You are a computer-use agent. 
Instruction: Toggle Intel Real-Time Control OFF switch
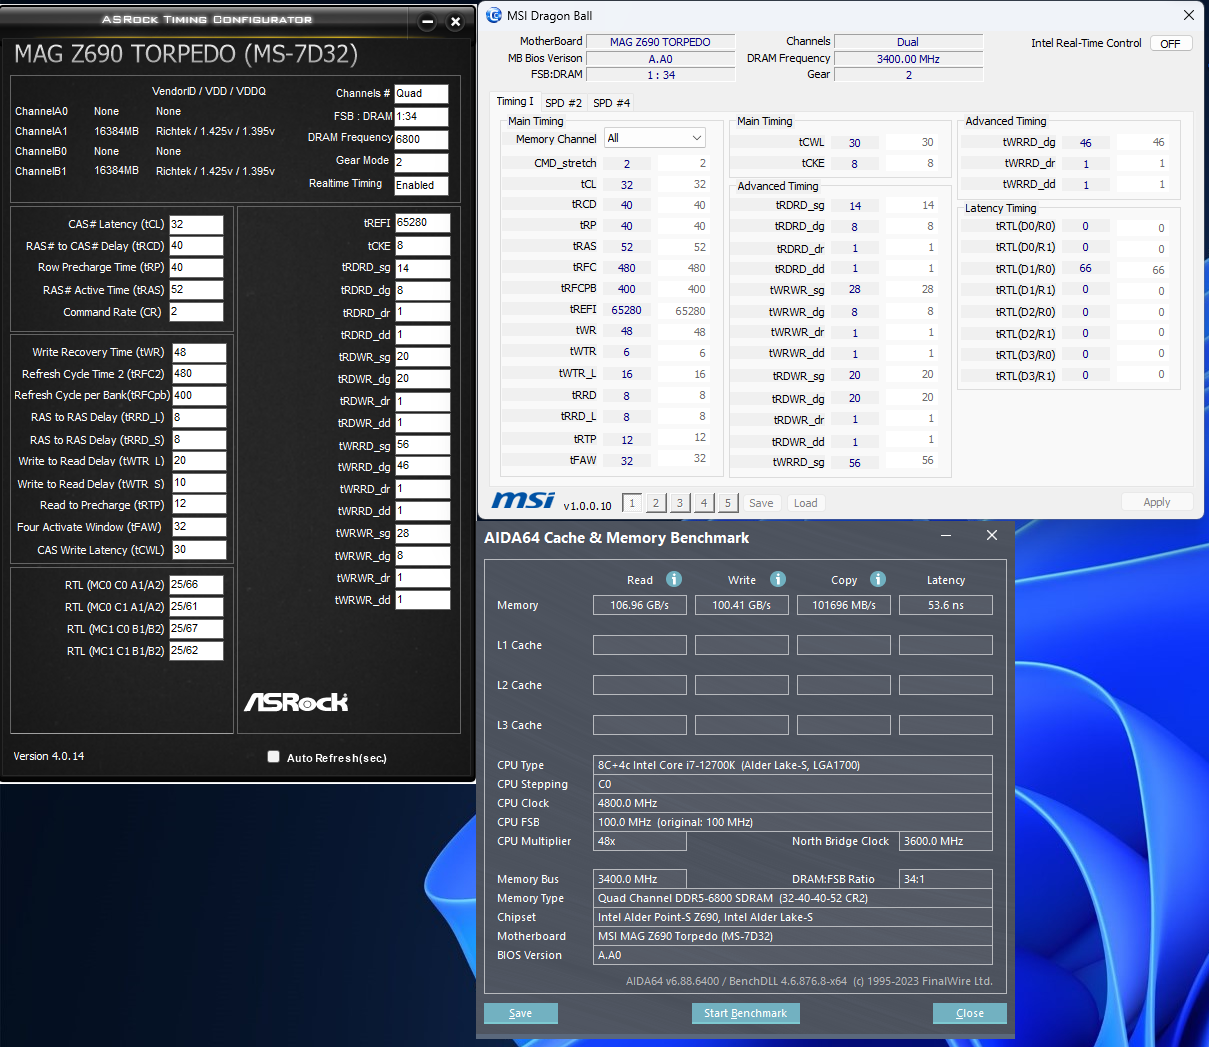click(x=1170, y=43)
